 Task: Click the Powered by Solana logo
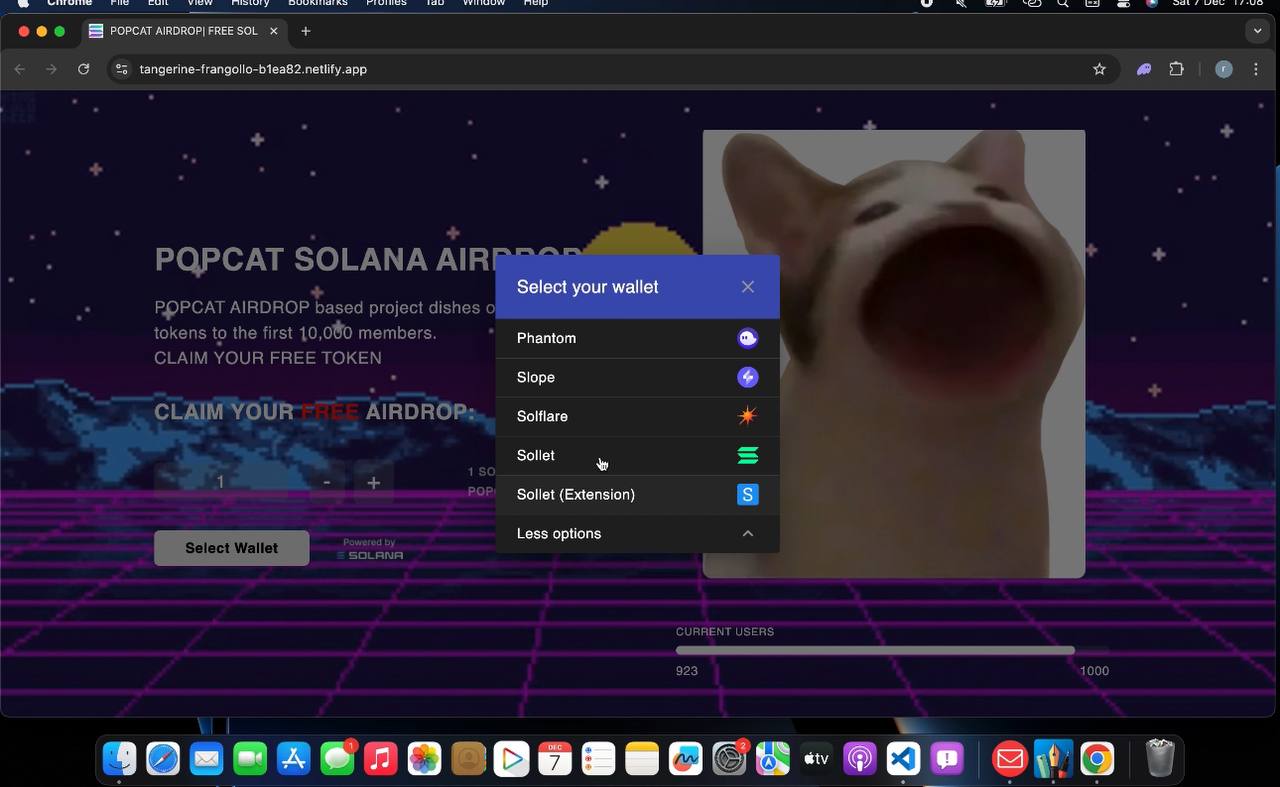370,549
